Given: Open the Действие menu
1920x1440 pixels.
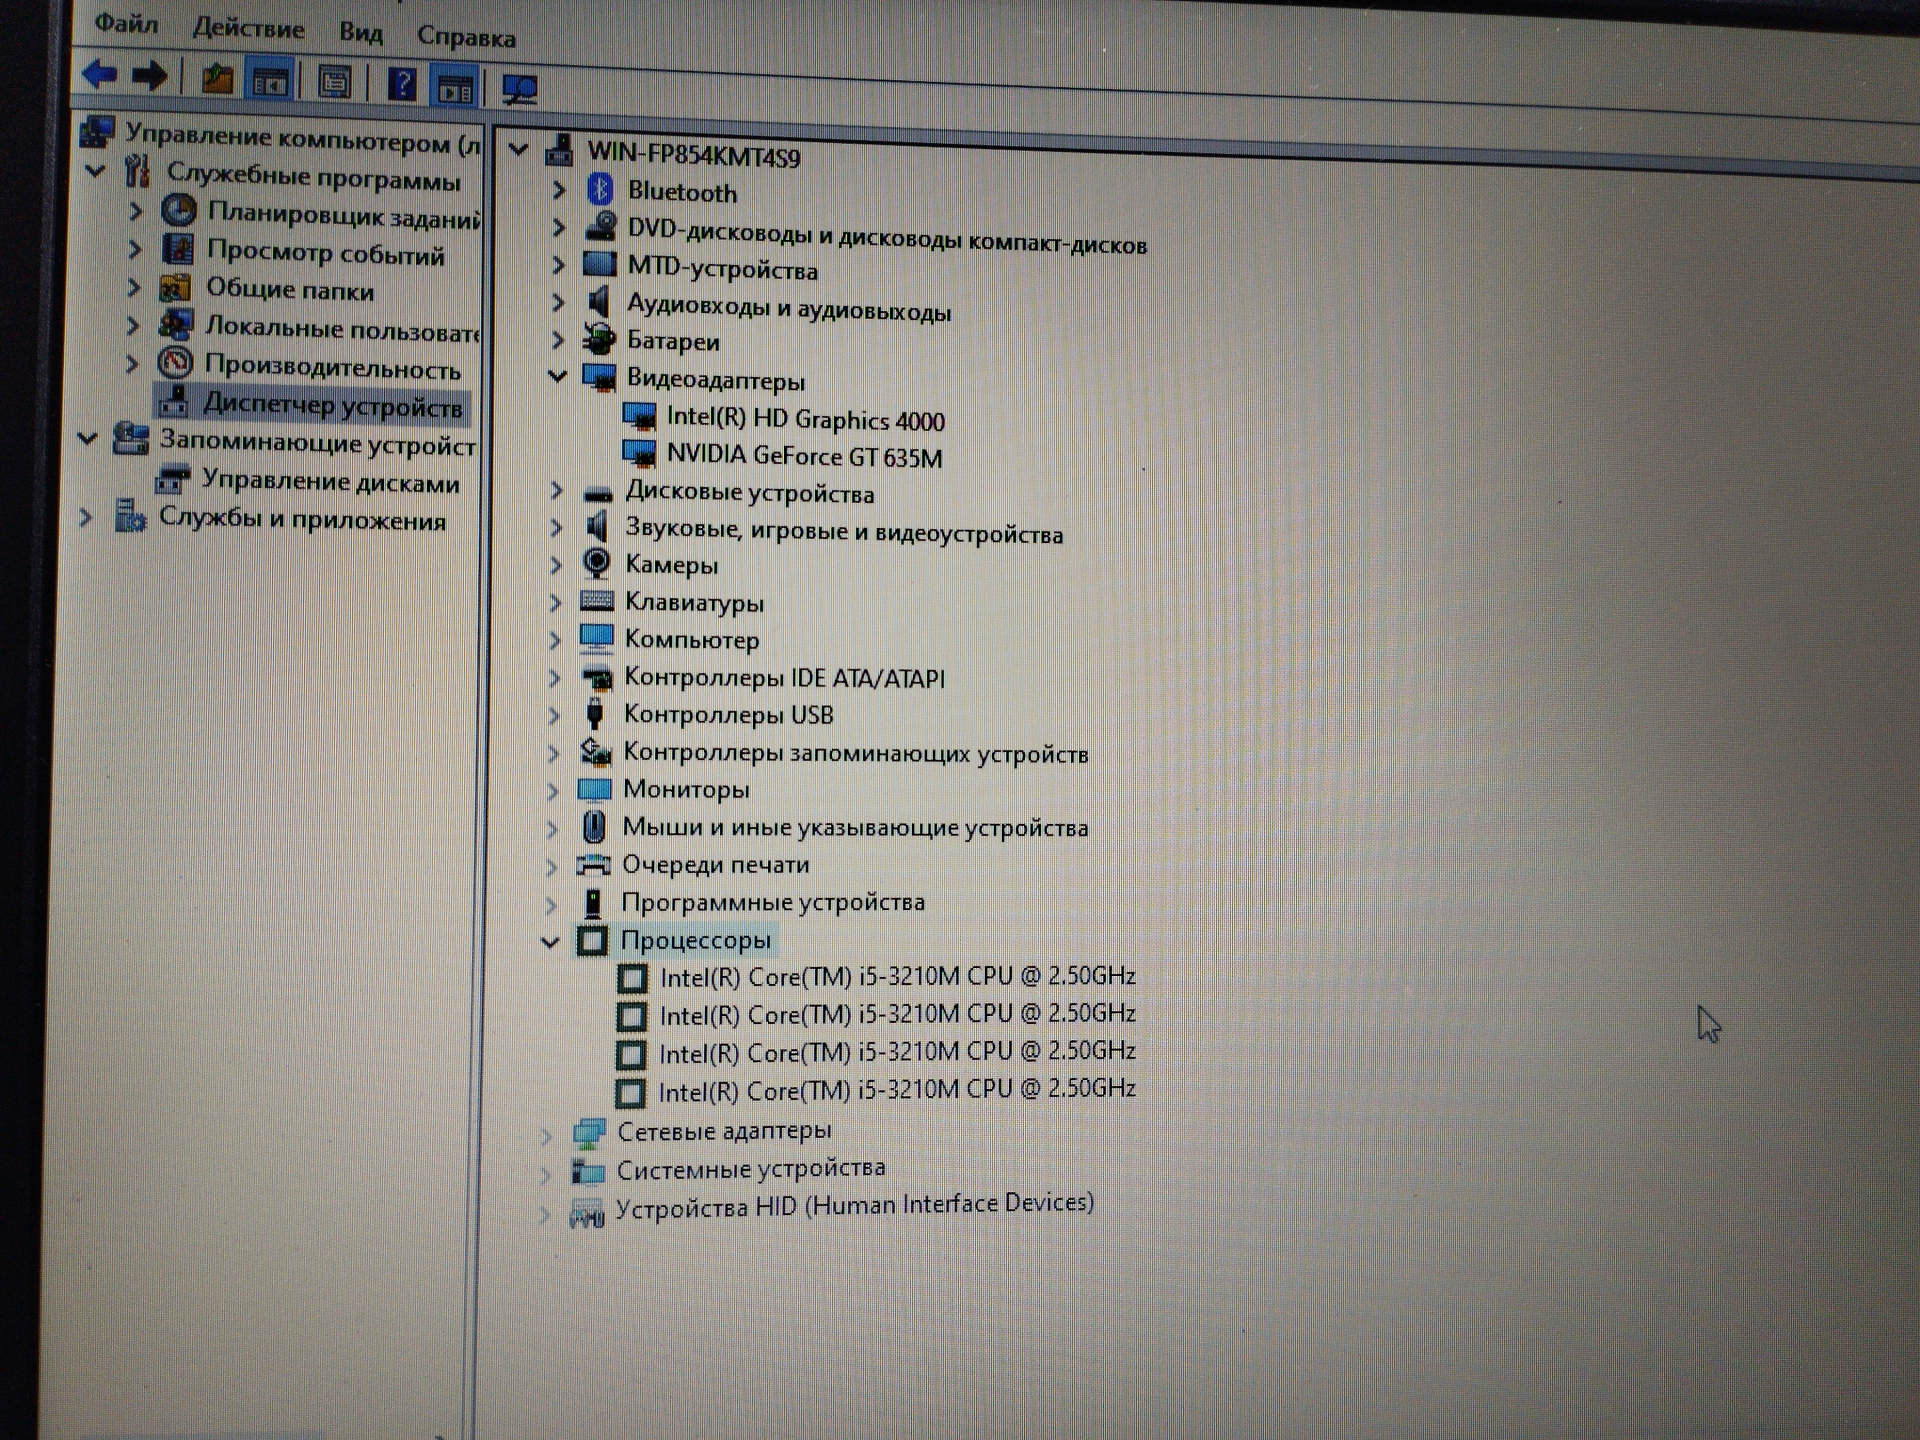Looking at the screenshot, I should 248,28.
